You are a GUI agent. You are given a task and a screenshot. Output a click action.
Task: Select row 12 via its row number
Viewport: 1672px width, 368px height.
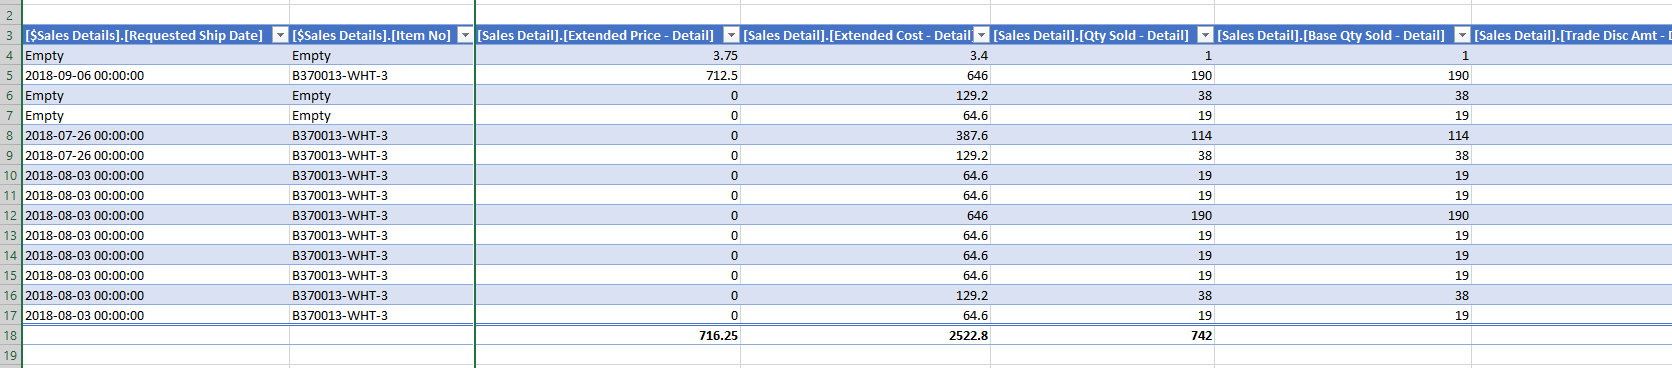coord(10,215)
